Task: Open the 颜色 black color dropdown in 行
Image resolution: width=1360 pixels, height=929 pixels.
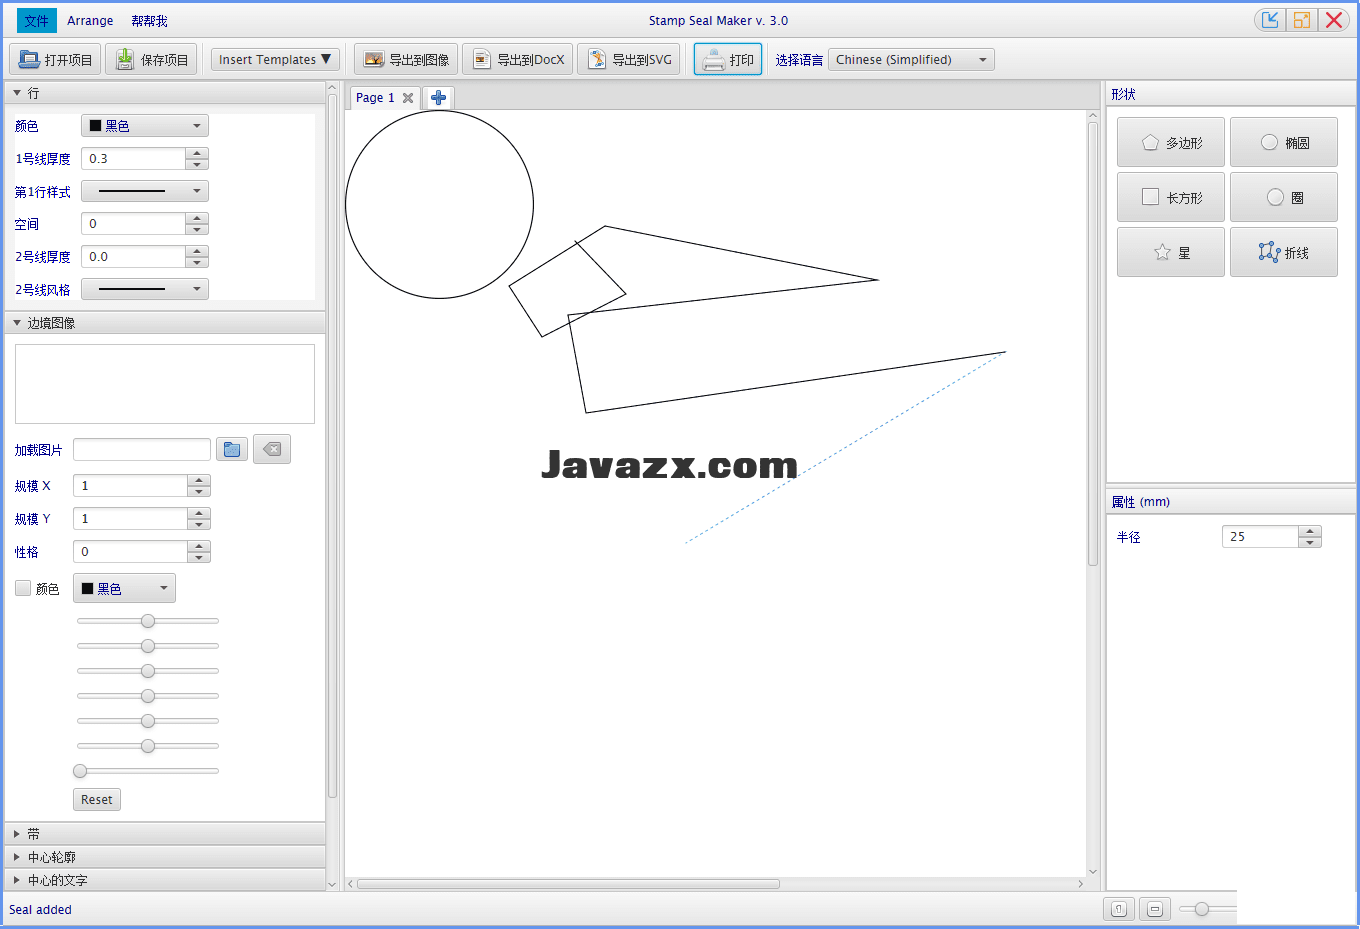Action: (x=145, y=126)
